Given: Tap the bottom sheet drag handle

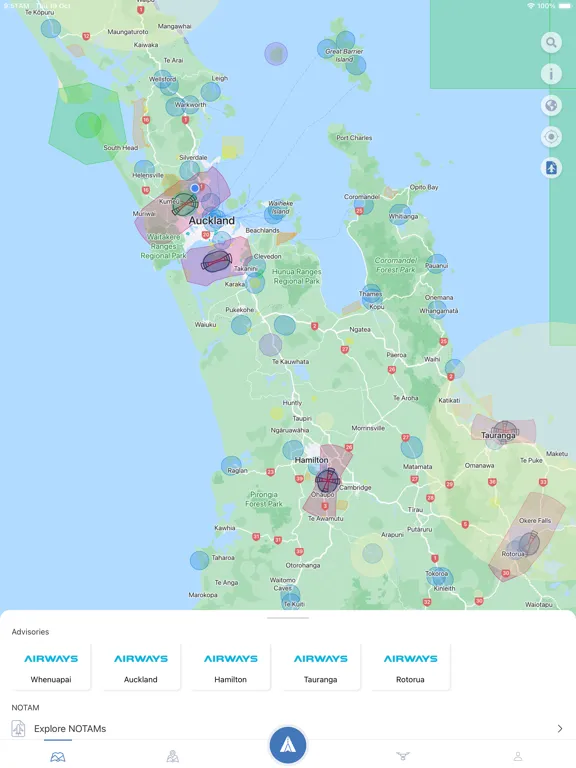Looking at the screenshot, I should tap(288, 618).
